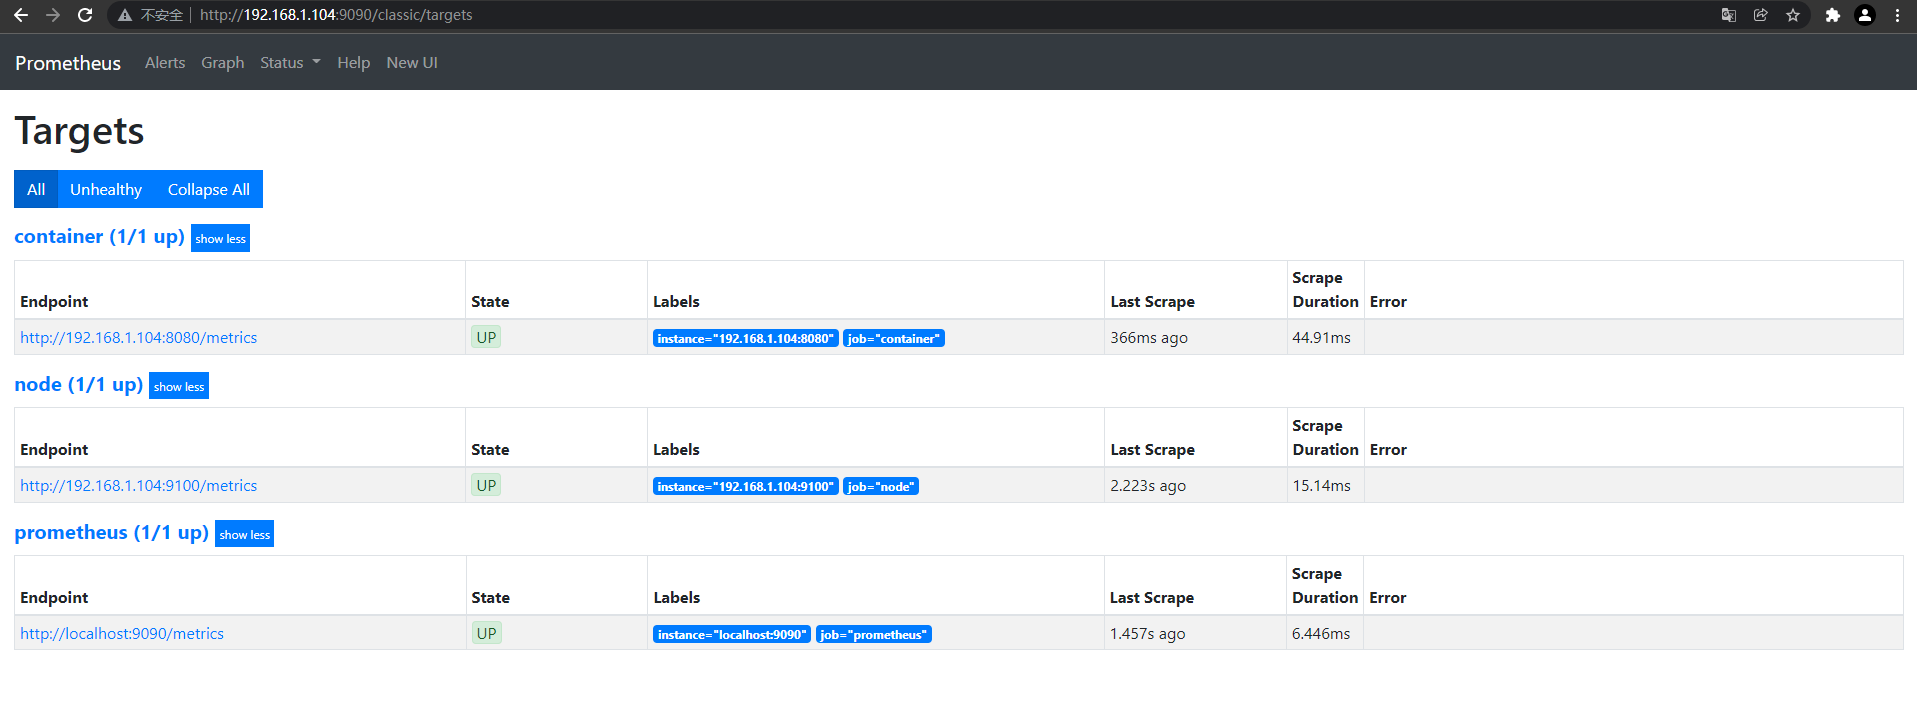Click the UP state badge for container
This screenshot has height=712, width=1917.
(x=486, y=337)
